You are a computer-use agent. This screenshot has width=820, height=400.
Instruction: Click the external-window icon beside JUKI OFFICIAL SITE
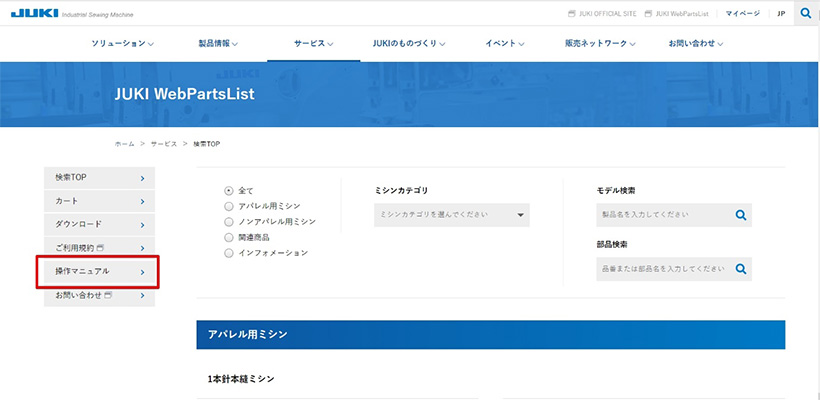coord(572,14)
